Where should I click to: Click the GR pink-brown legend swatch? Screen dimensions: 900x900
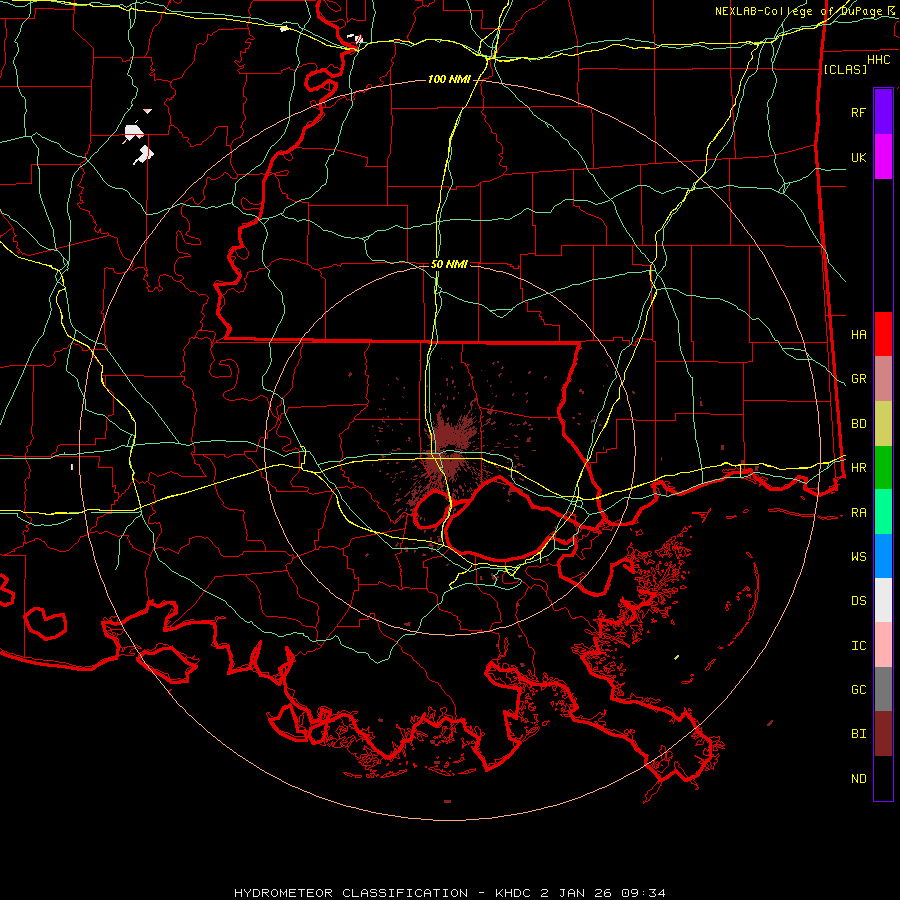883,379
